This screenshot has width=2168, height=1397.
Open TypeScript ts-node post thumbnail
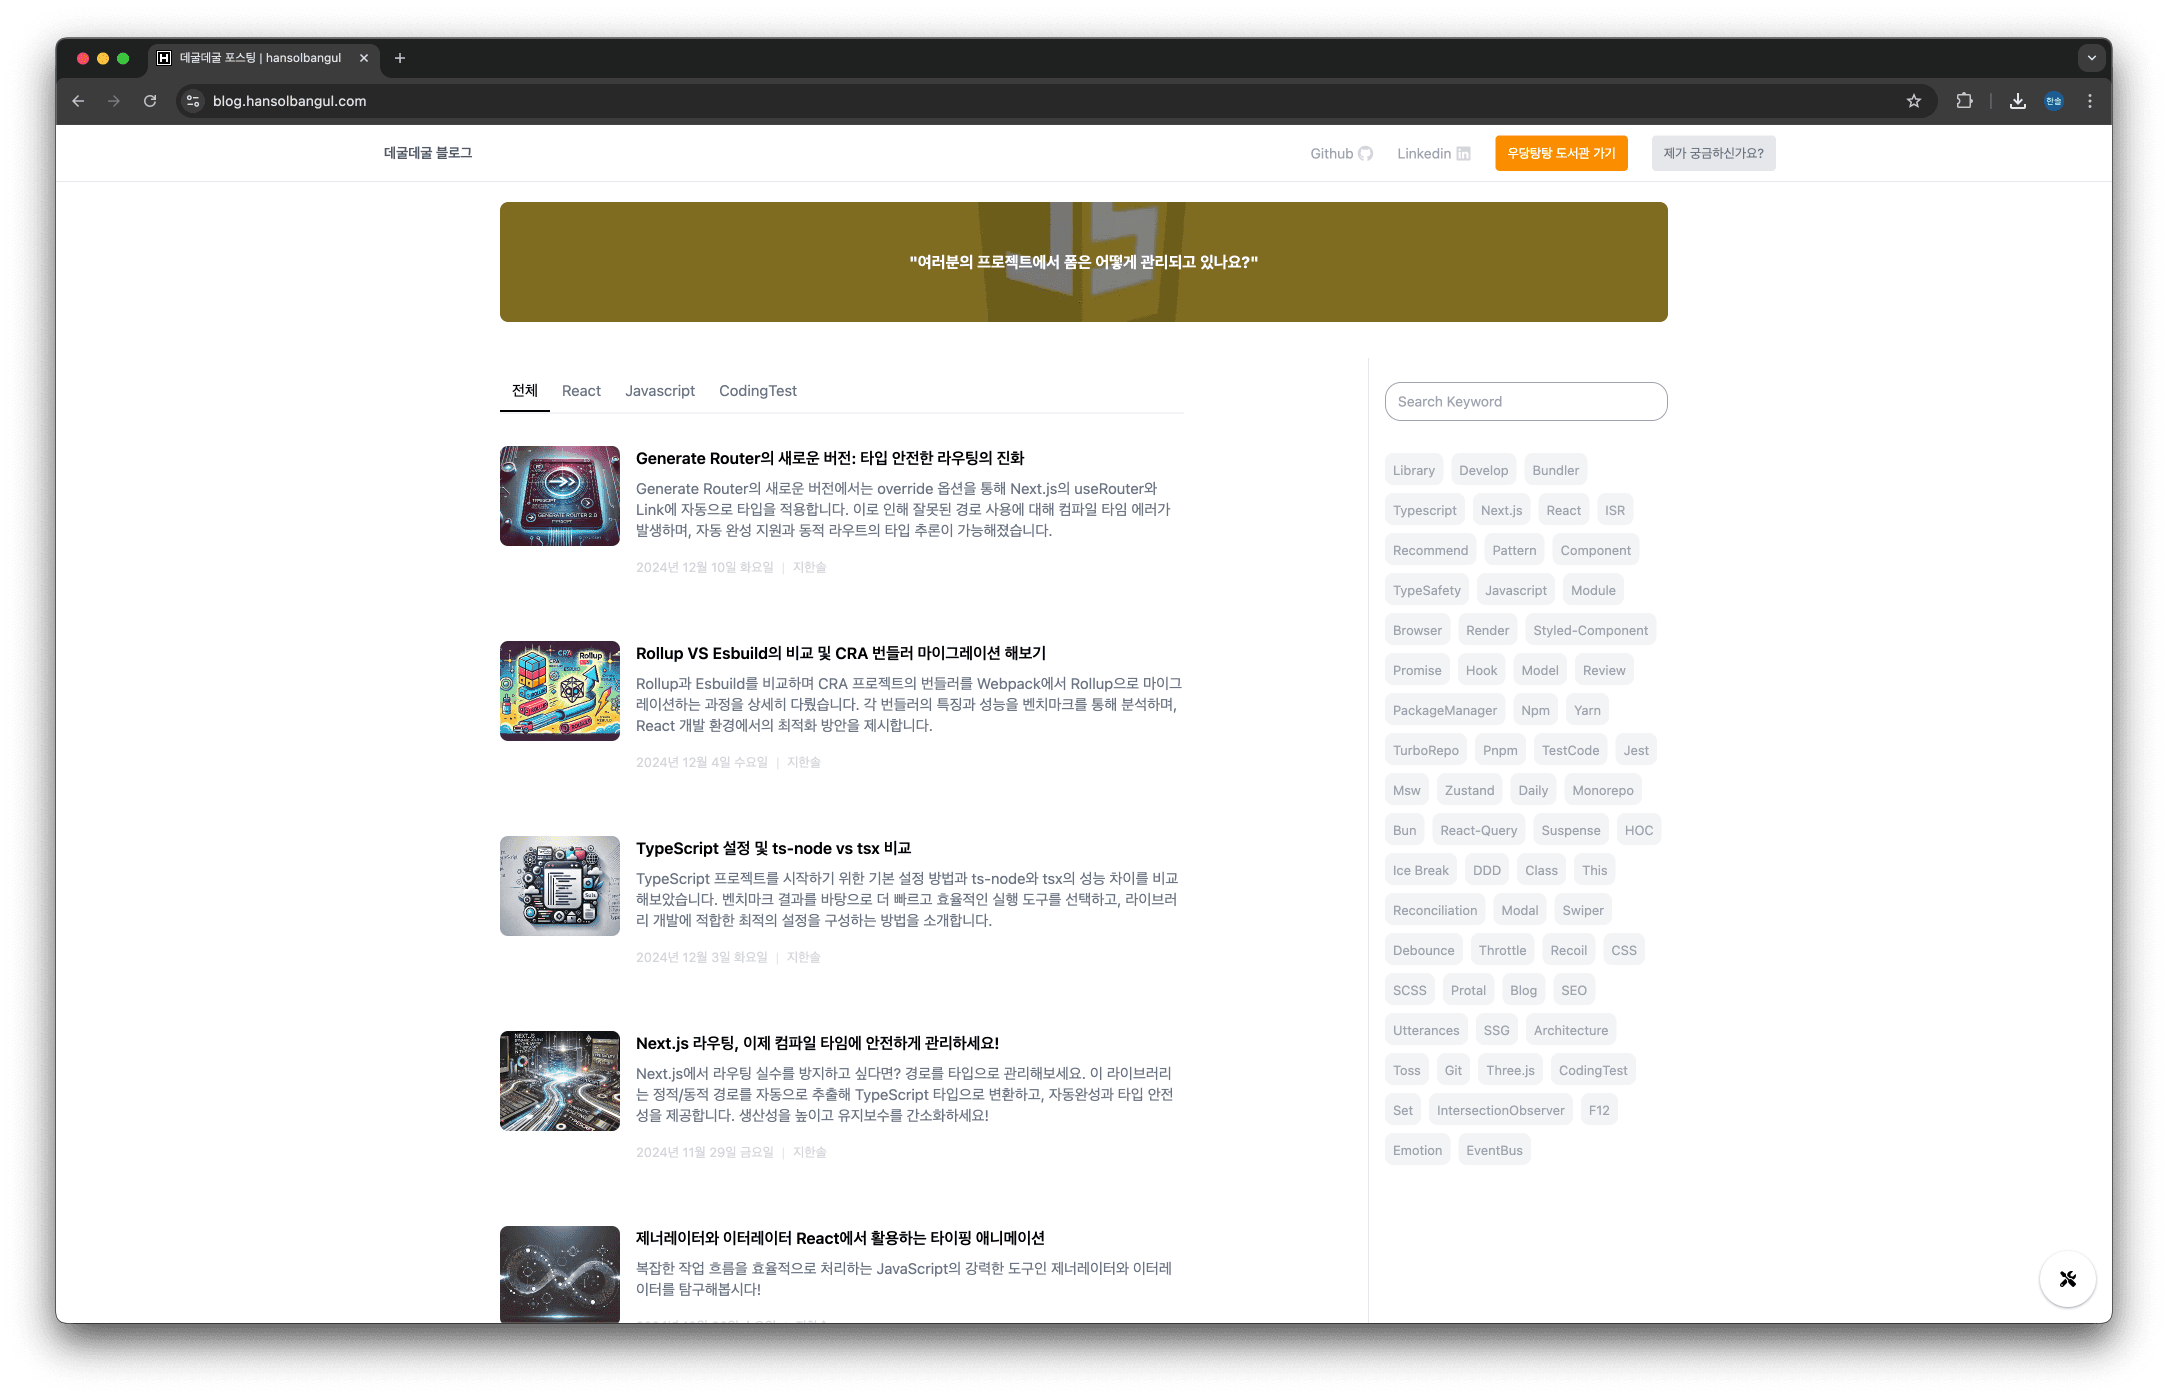click(x=560, y=886)
